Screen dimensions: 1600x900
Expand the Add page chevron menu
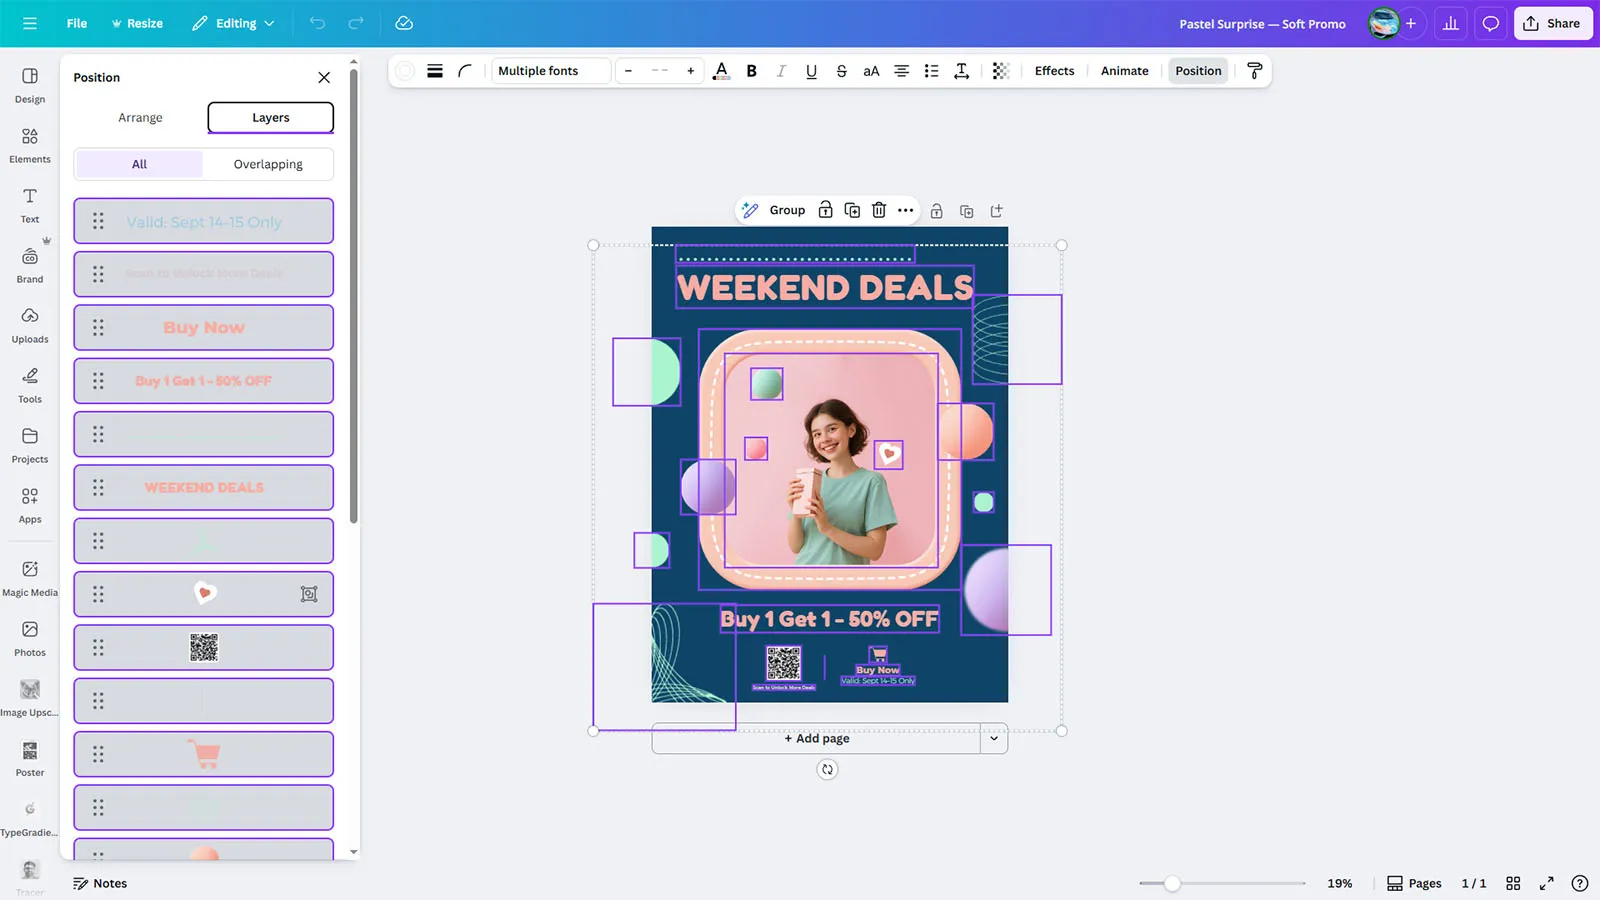pos(994,739)
